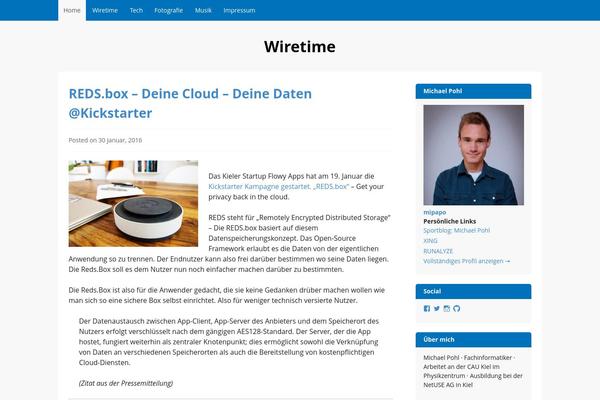
Task: Click Vollständiges Profil anzeigen link
Action: tap(466, 261)
